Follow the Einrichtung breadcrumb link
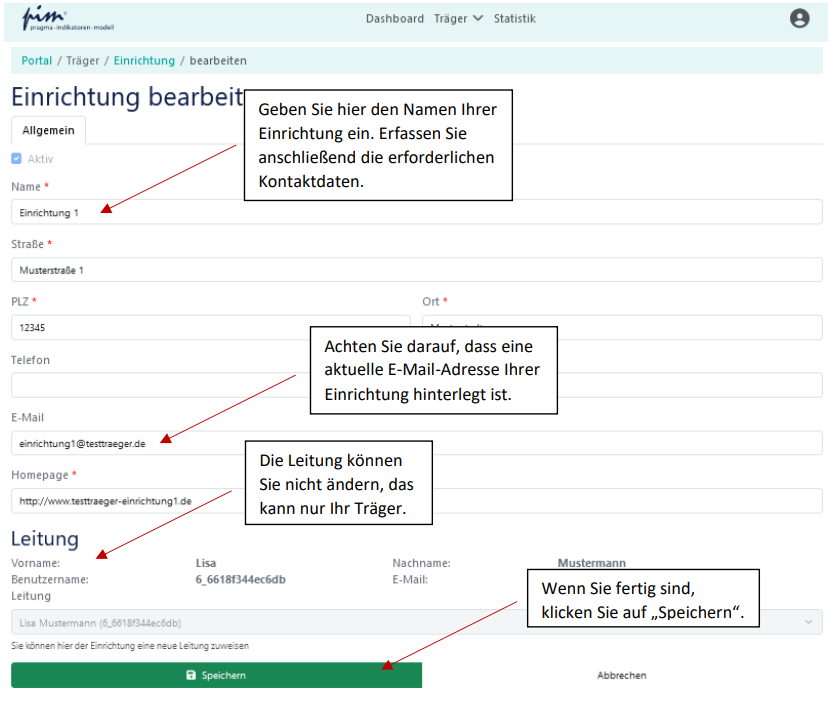Screen dimensions: 835x716 pos(144,61)
